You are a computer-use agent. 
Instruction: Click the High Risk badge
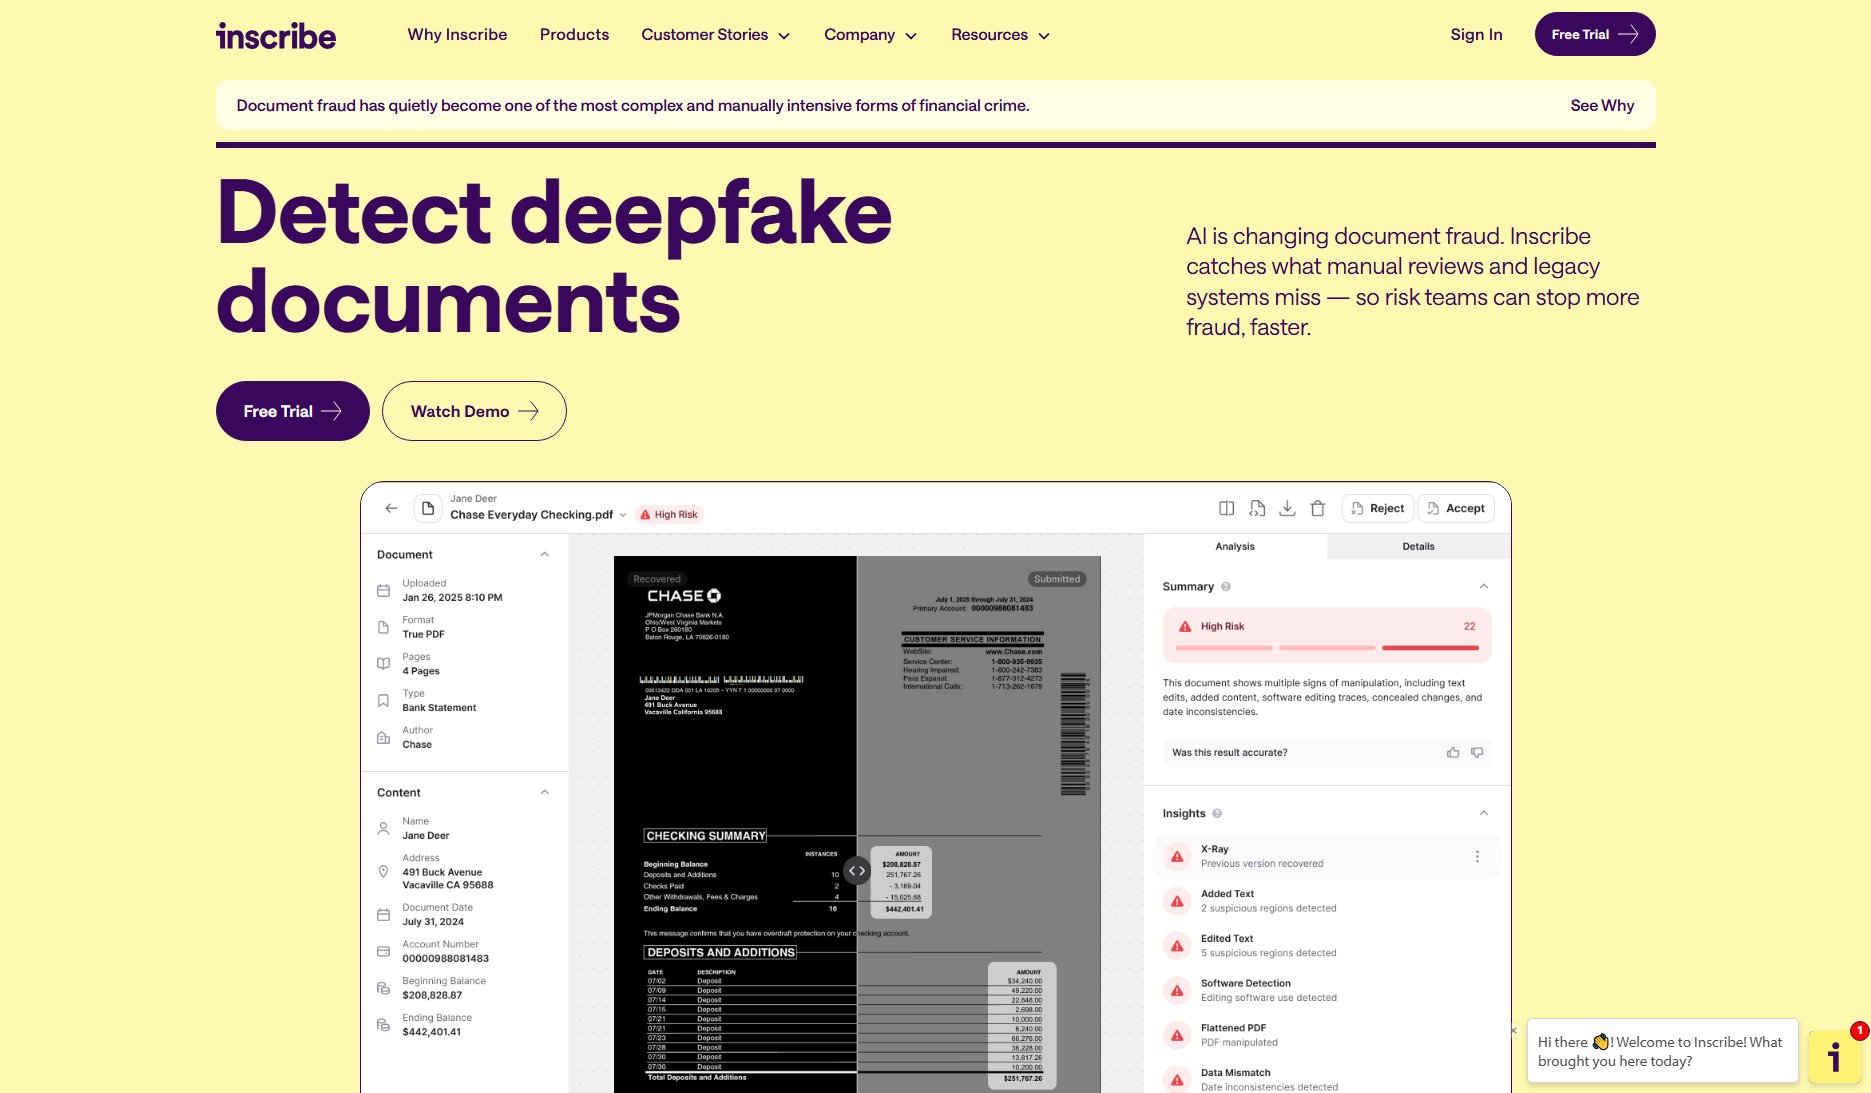[668, 514]
